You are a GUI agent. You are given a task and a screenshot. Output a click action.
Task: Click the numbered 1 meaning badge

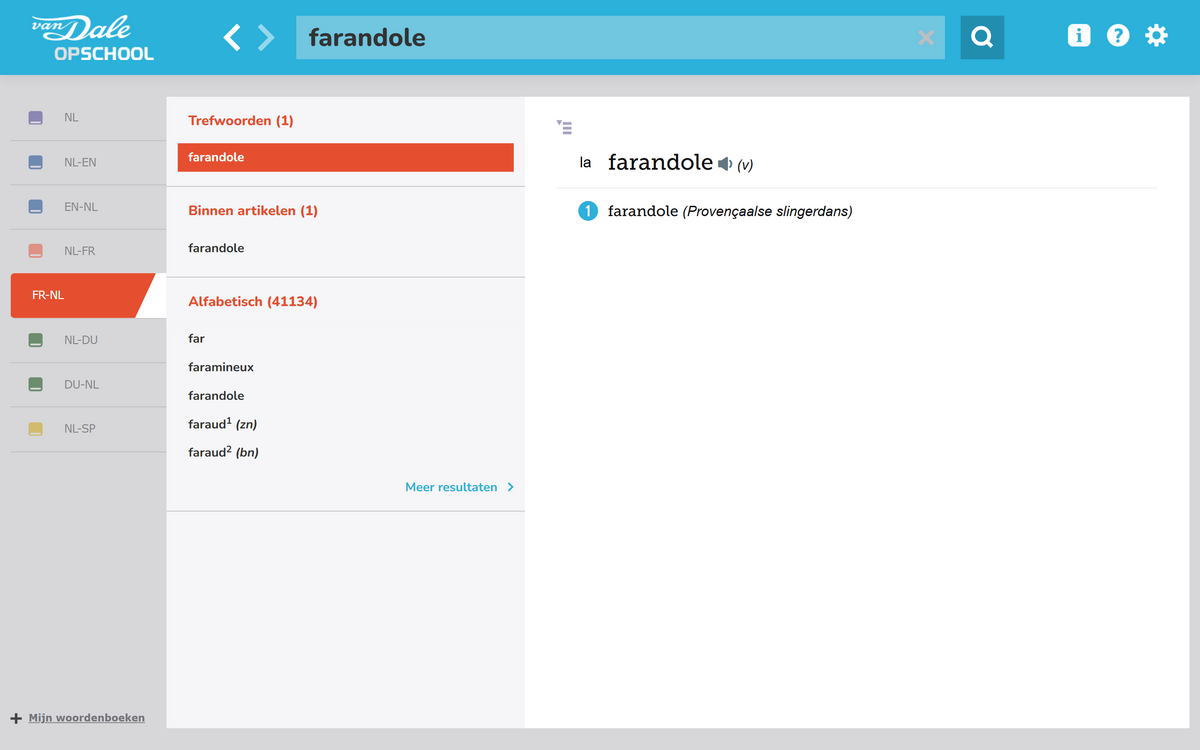[588, 211]
